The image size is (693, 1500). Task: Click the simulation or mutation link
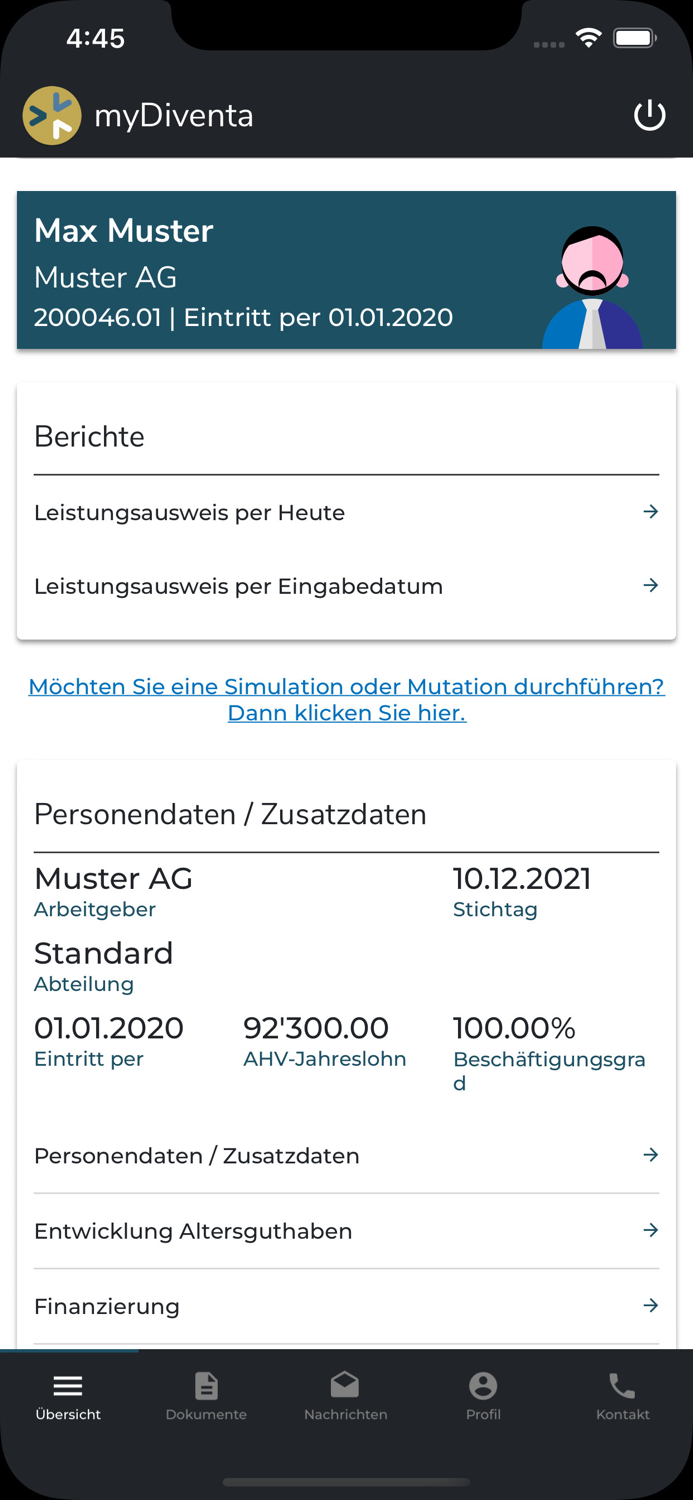pos(346,699)
